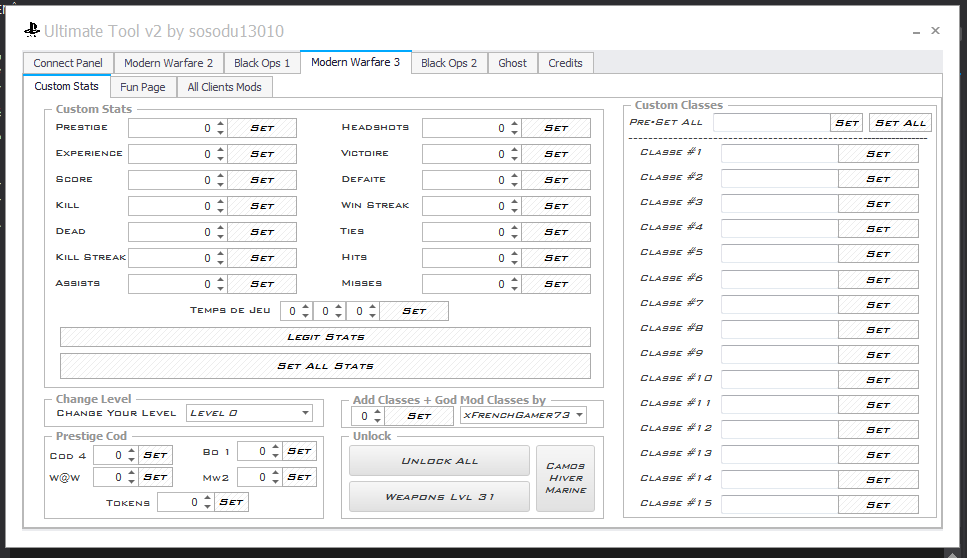Open the Credits tab

coord(566,63)
